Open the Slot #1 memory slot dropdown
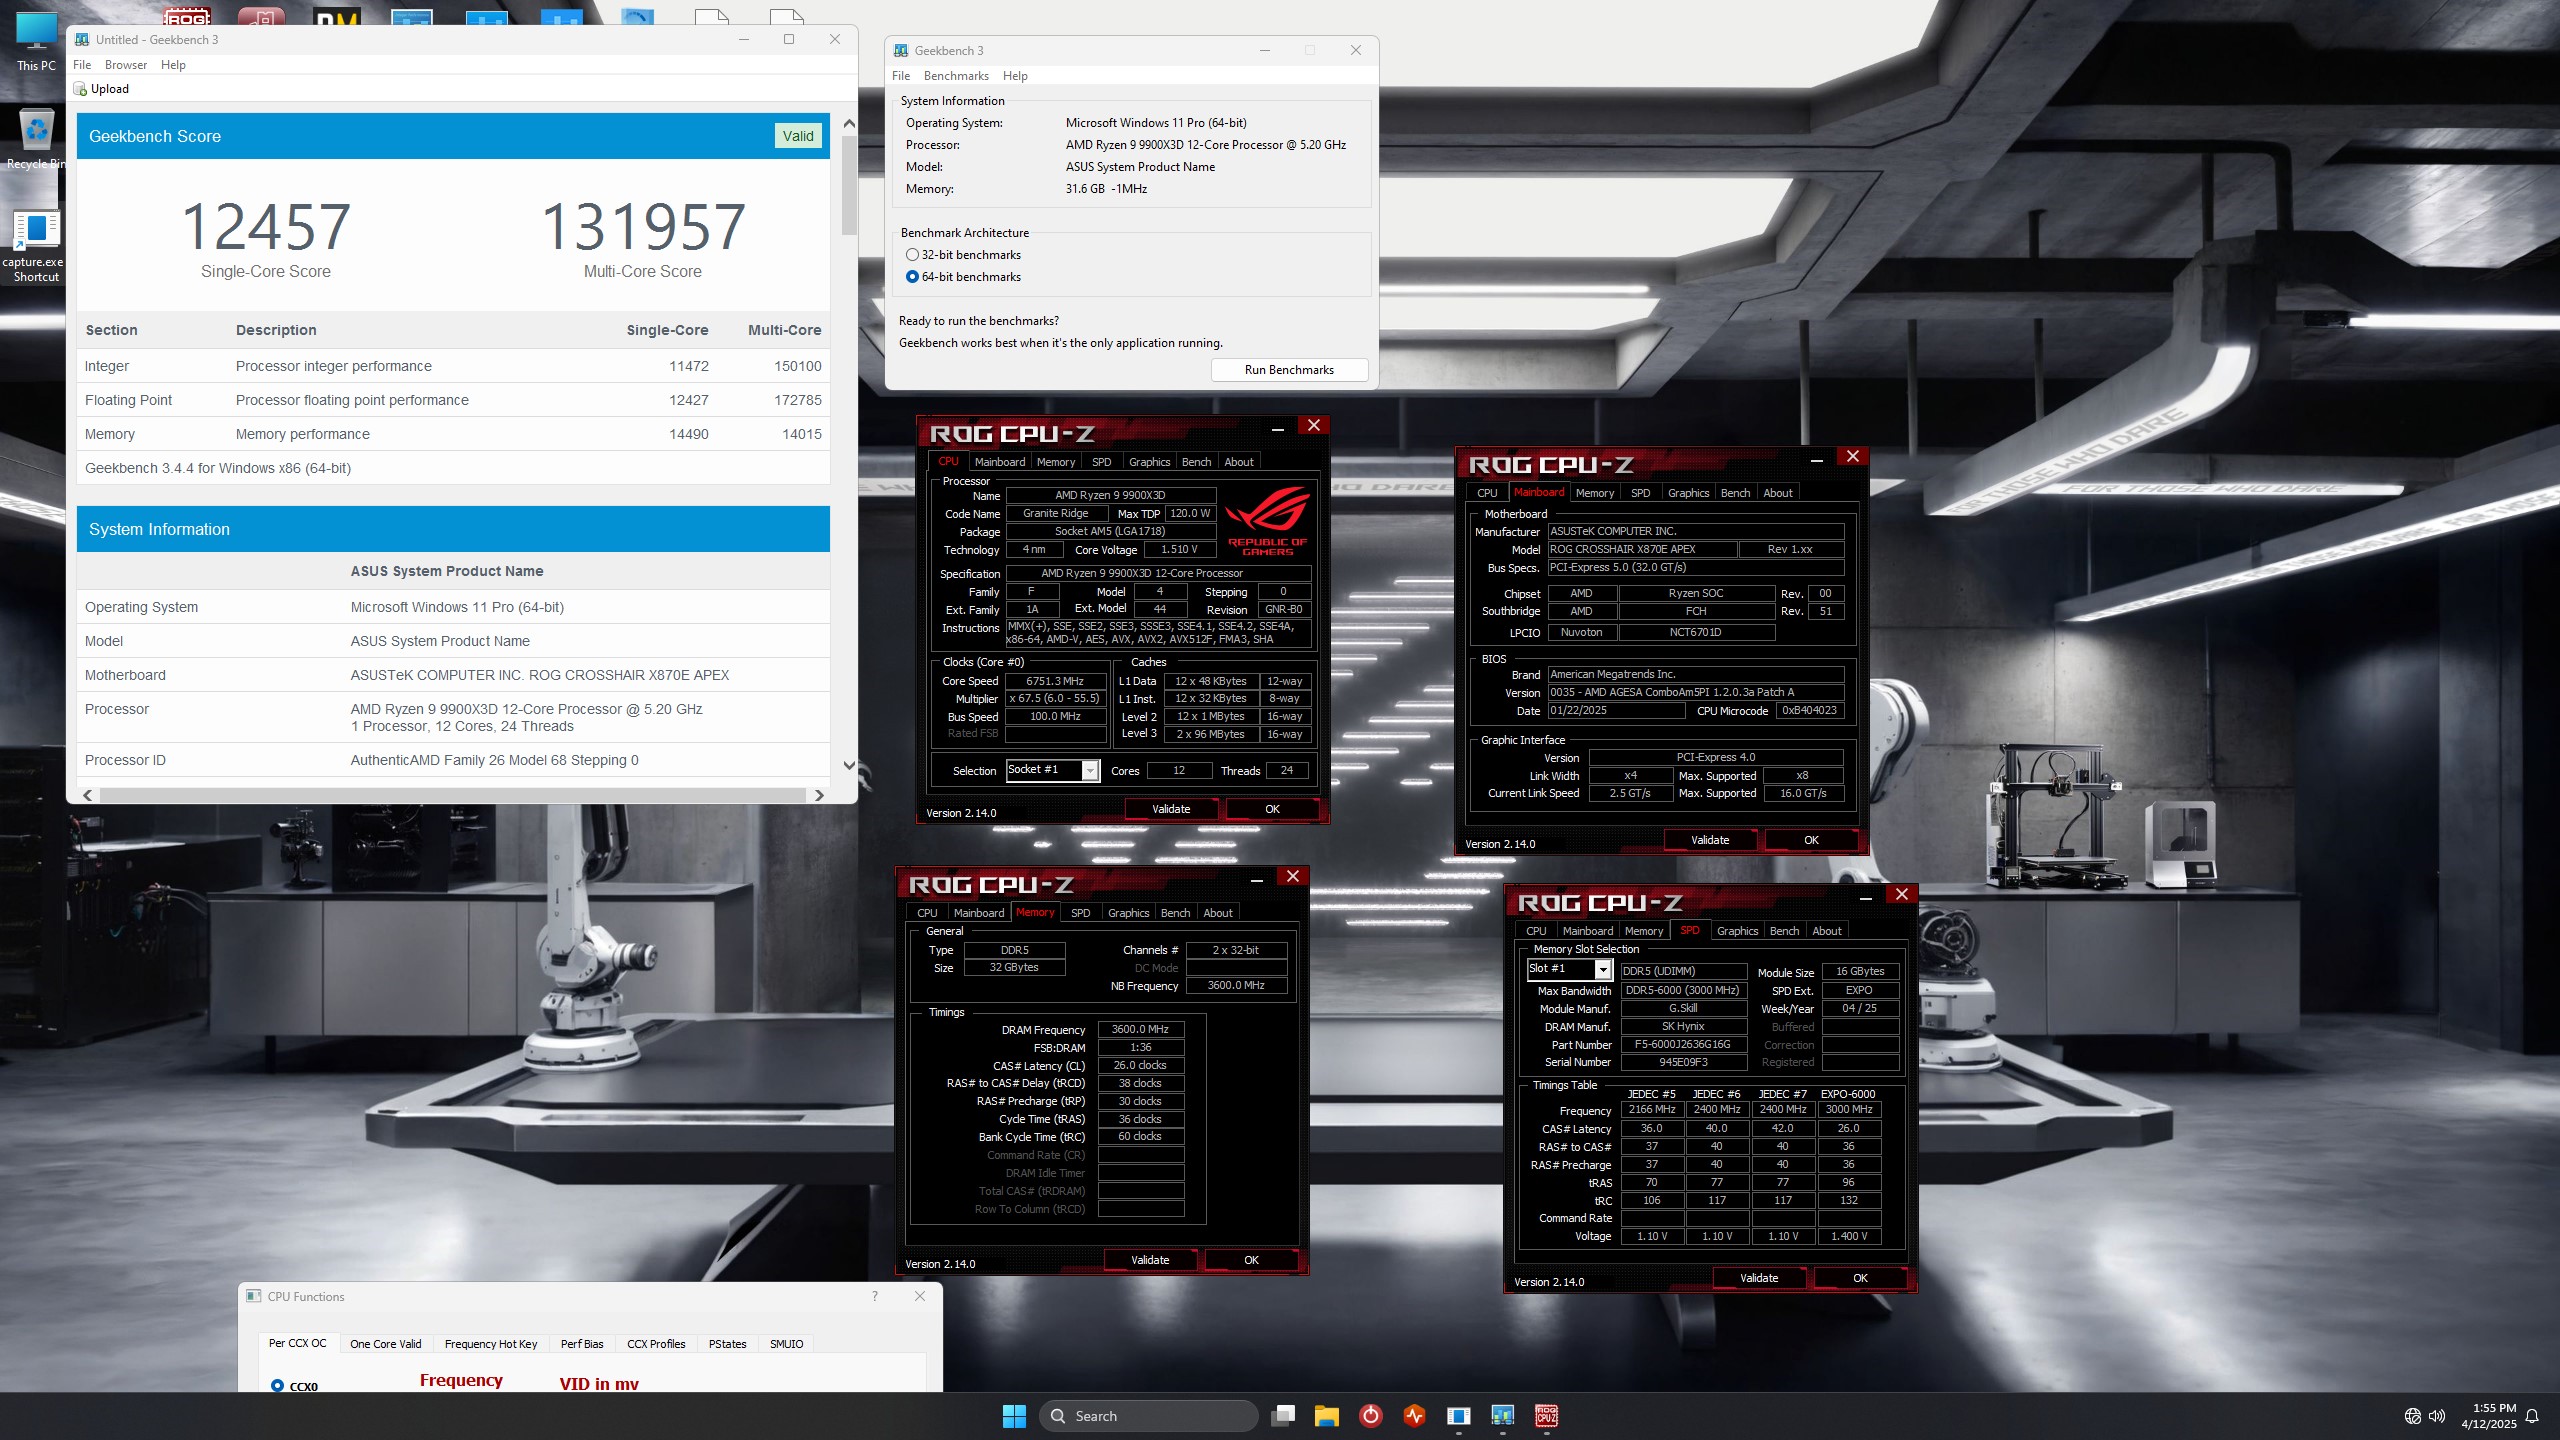The image size is (2560, 1440). click(x=1603, y=970)
